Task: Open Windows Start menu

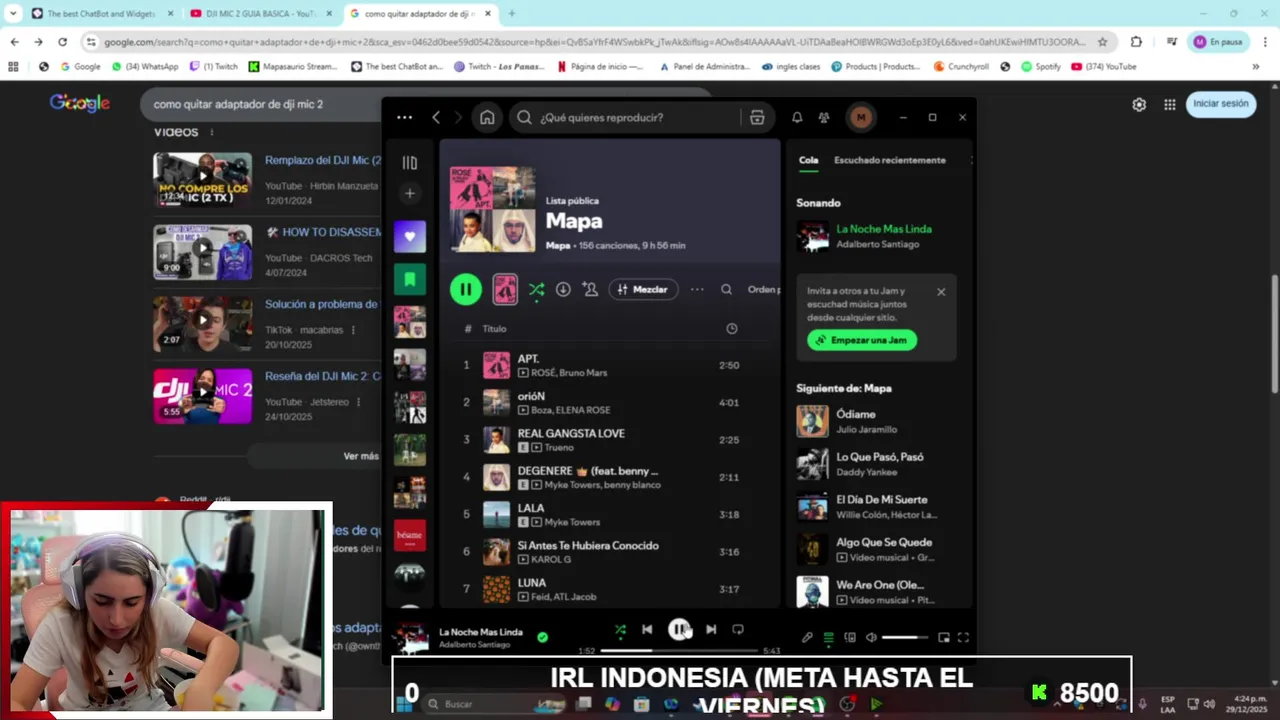Action: [404, 704]
